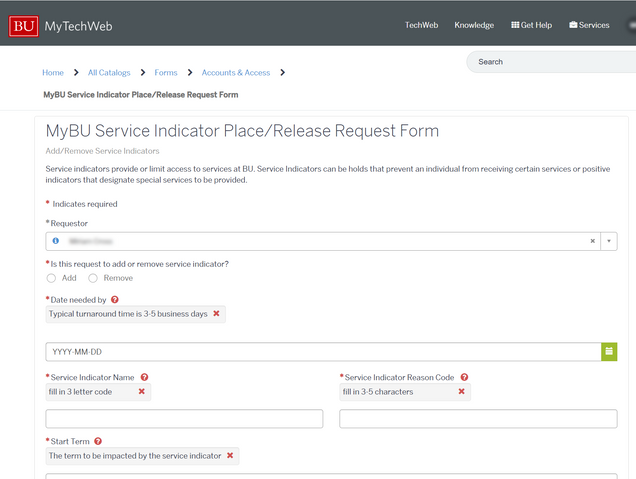Focus the Search field

[x=552, y=62]
